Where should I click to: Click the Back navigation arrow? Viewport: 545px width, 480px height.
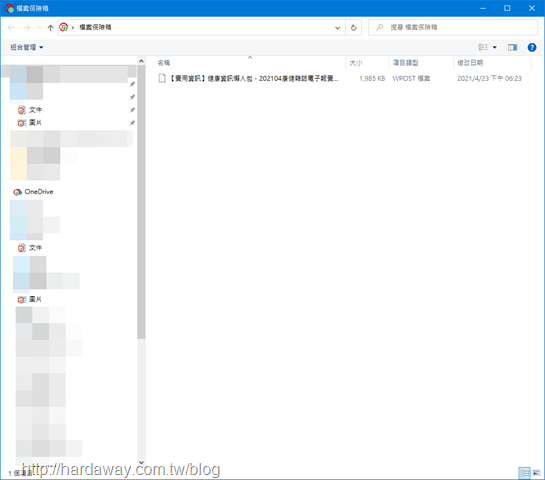pyautogui.click(x=11, y=27)
